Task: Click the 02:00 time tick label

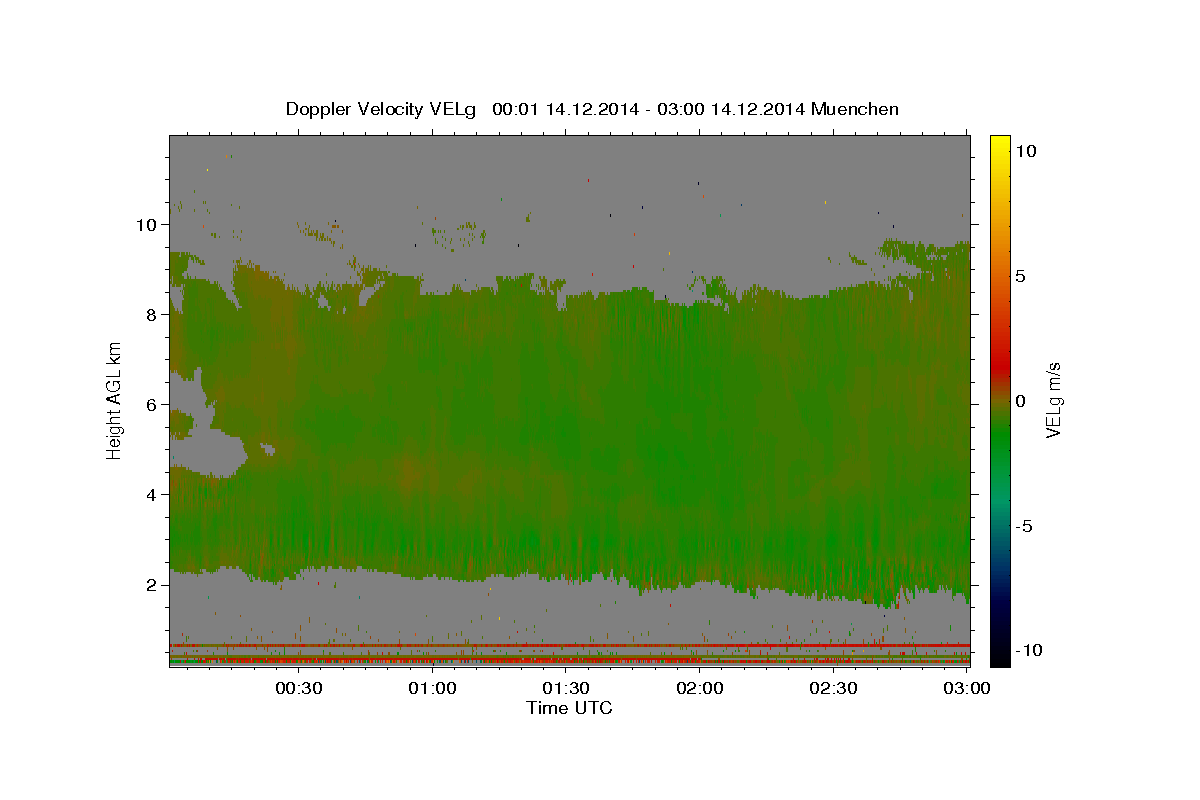Action: [700, 688]
